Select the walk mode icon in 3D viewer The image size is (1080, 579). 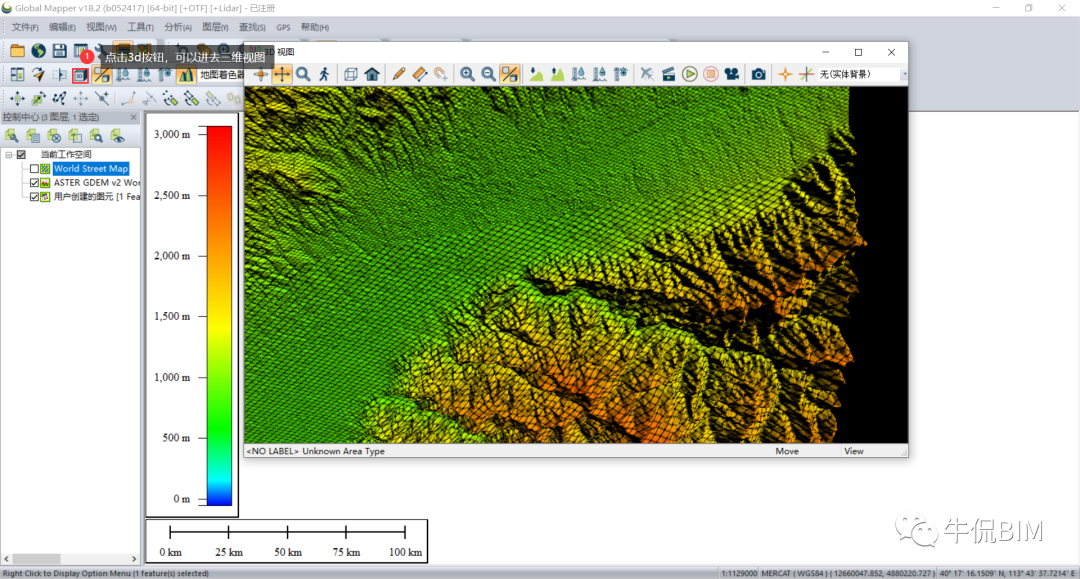pyautogui.click(x=324, y=74)
